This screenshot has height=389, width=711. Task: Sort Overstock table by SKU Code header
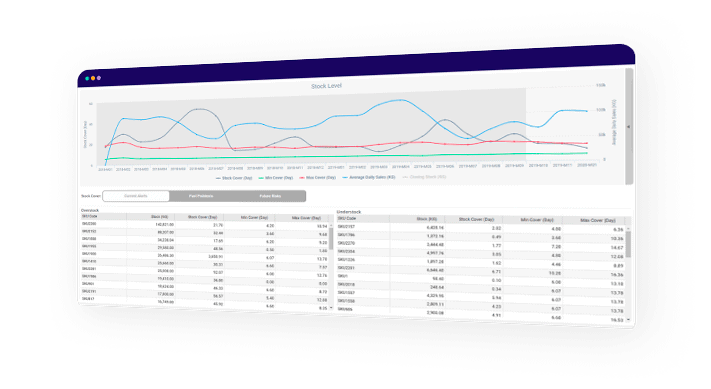point(104,217)
